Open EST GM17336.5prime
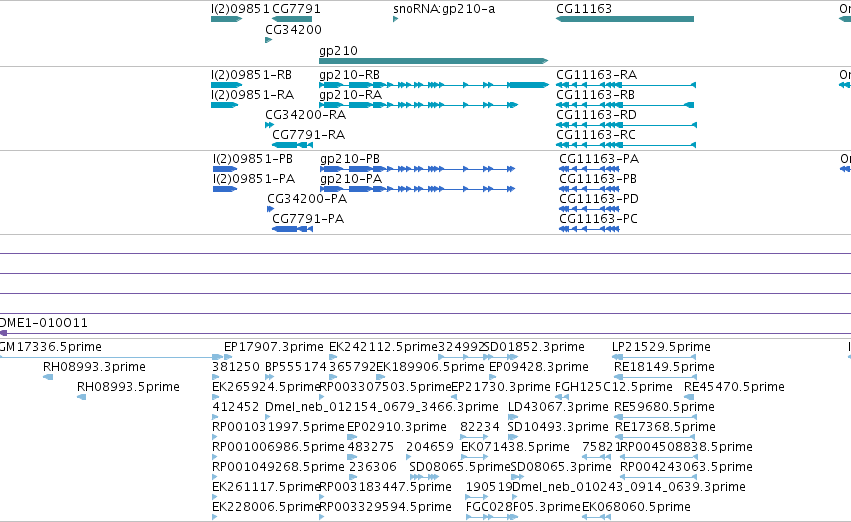The height and width of the screenshot is (522, 851). 111,357
